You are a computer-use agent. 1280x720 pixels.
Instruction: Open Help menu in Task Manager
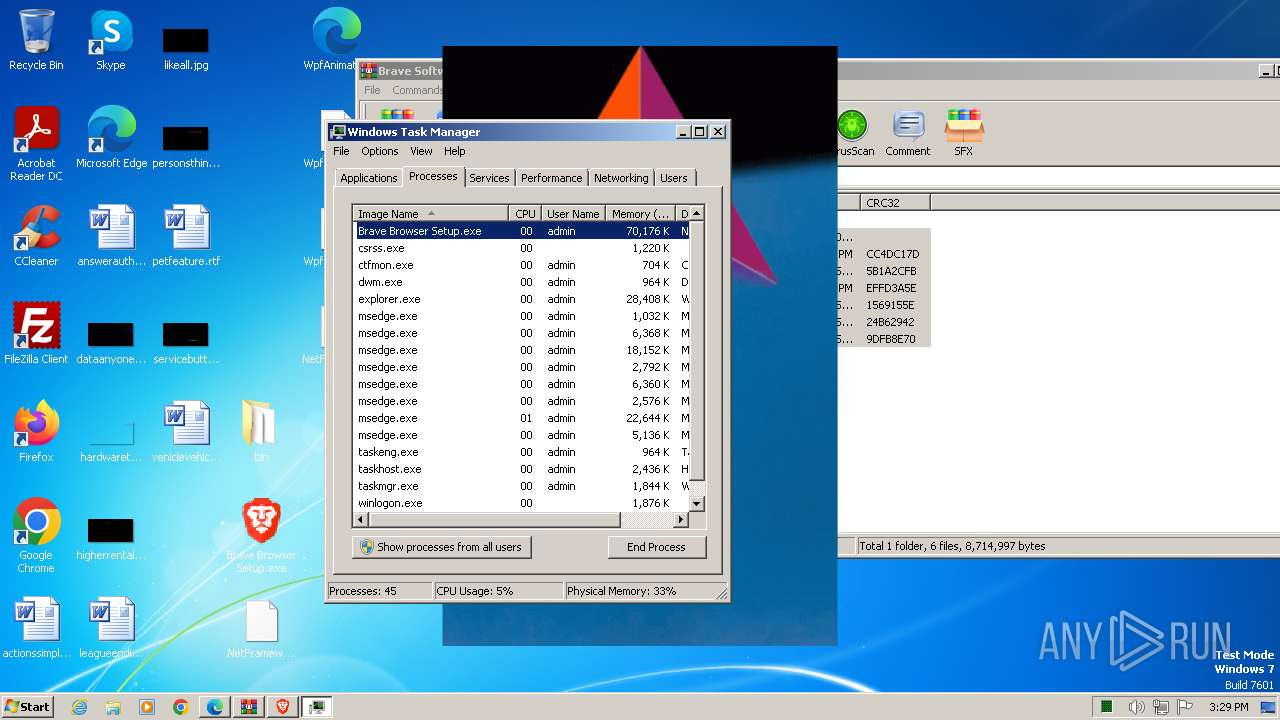454,151
